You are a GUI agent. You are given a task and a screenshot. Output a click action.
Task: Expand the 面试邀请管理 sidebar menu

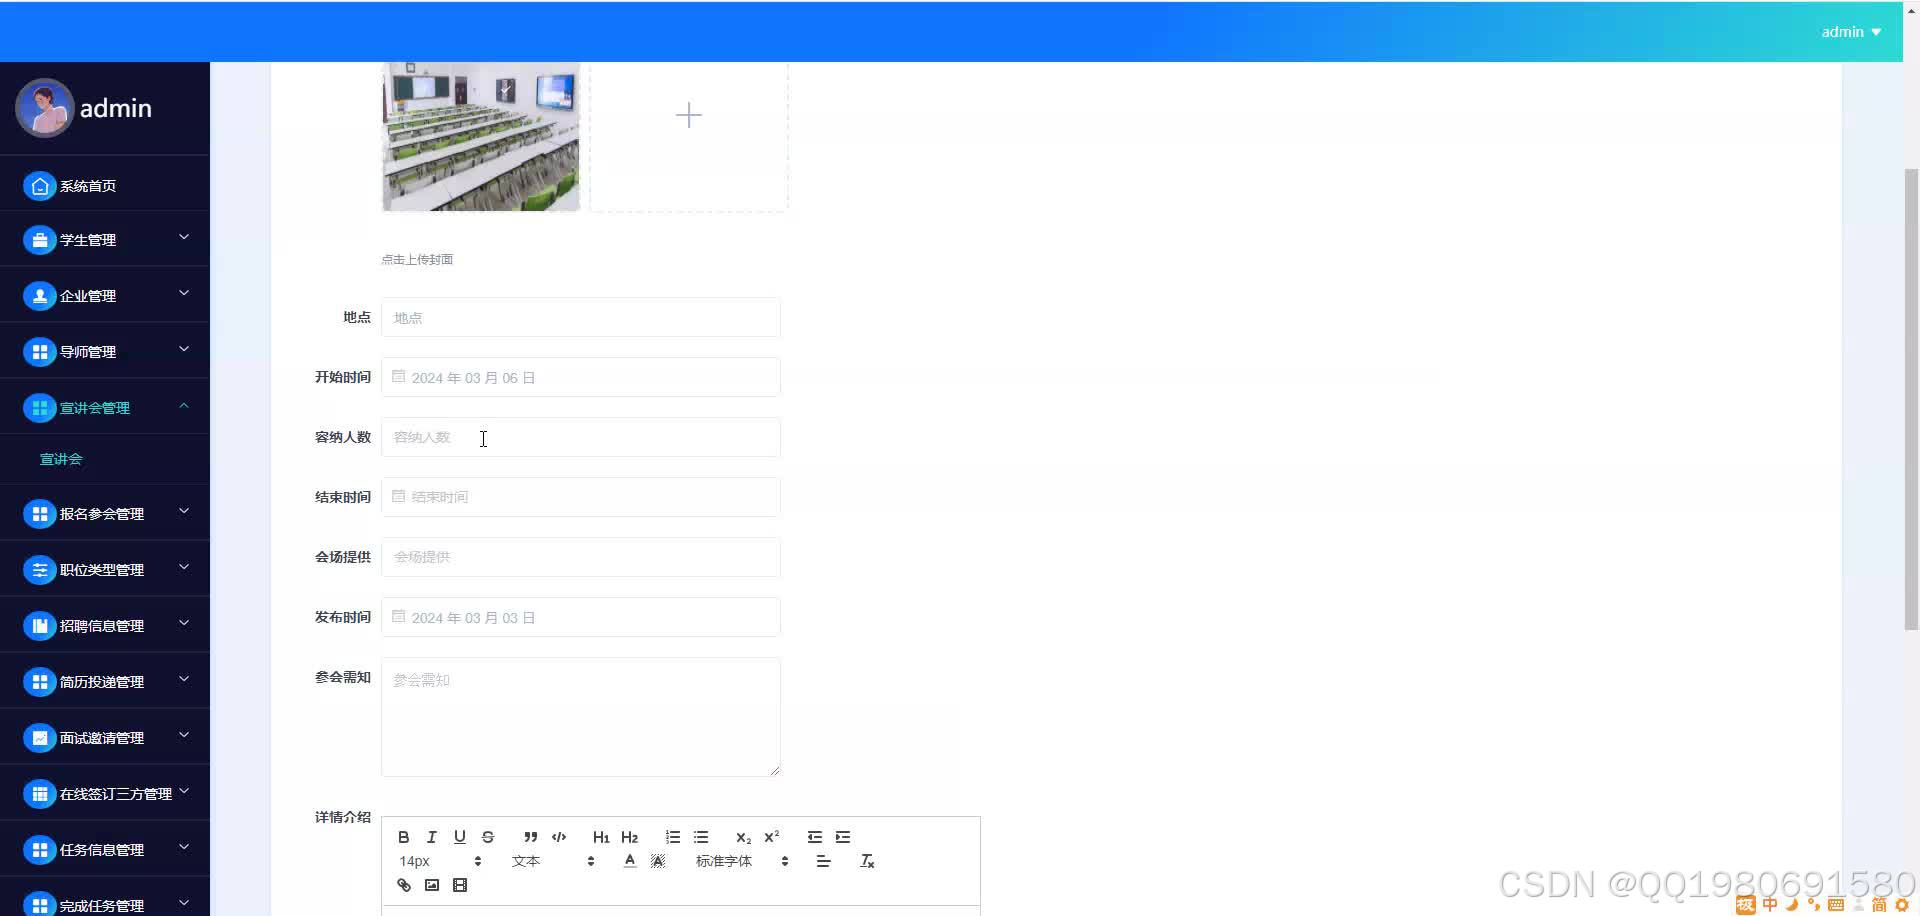tap(105, 738)
